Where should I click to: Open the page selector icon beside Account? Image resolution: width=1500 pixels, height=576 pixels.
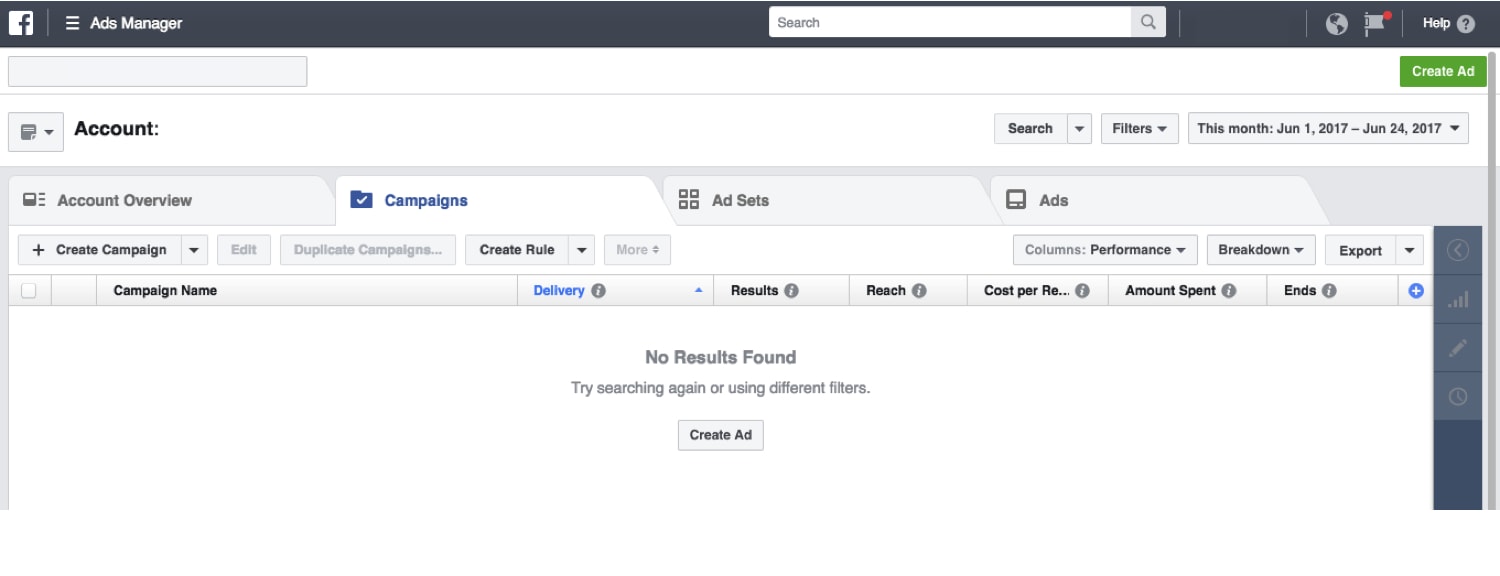pos(35,131)
